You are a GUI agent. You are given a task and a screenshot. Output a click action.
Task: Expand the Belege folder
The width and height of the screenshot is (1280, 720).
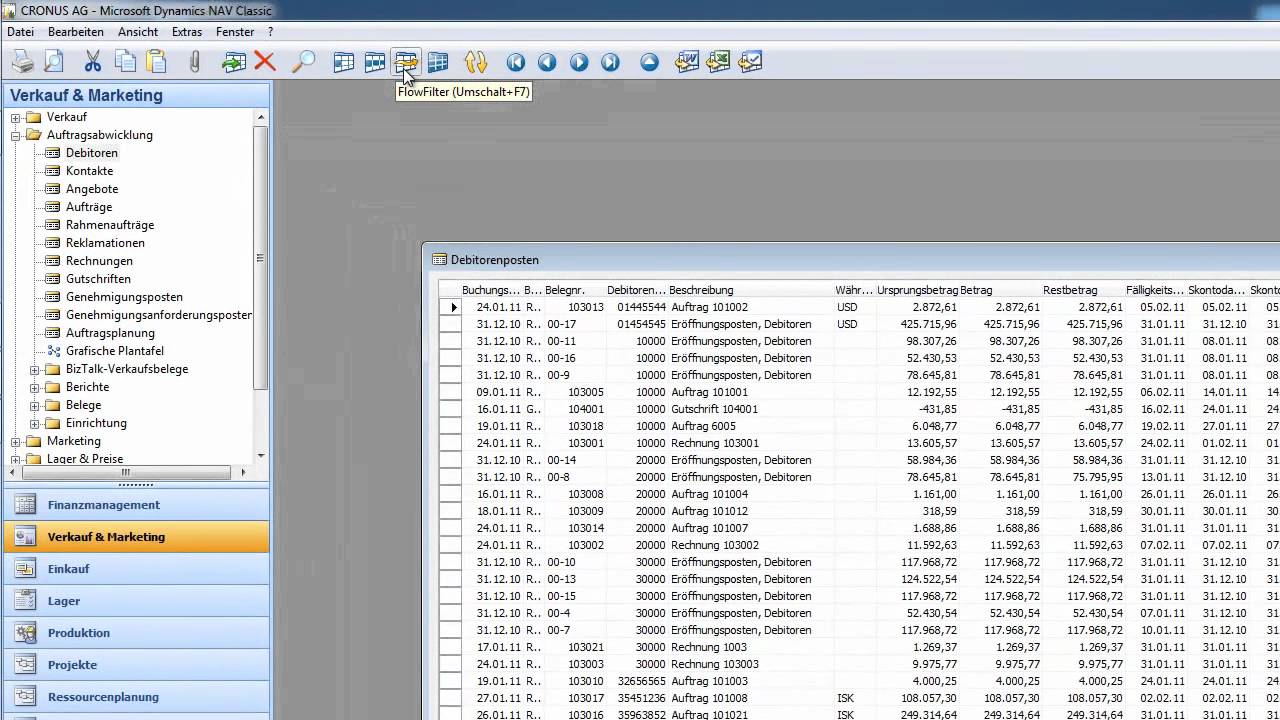click(35, 406)
